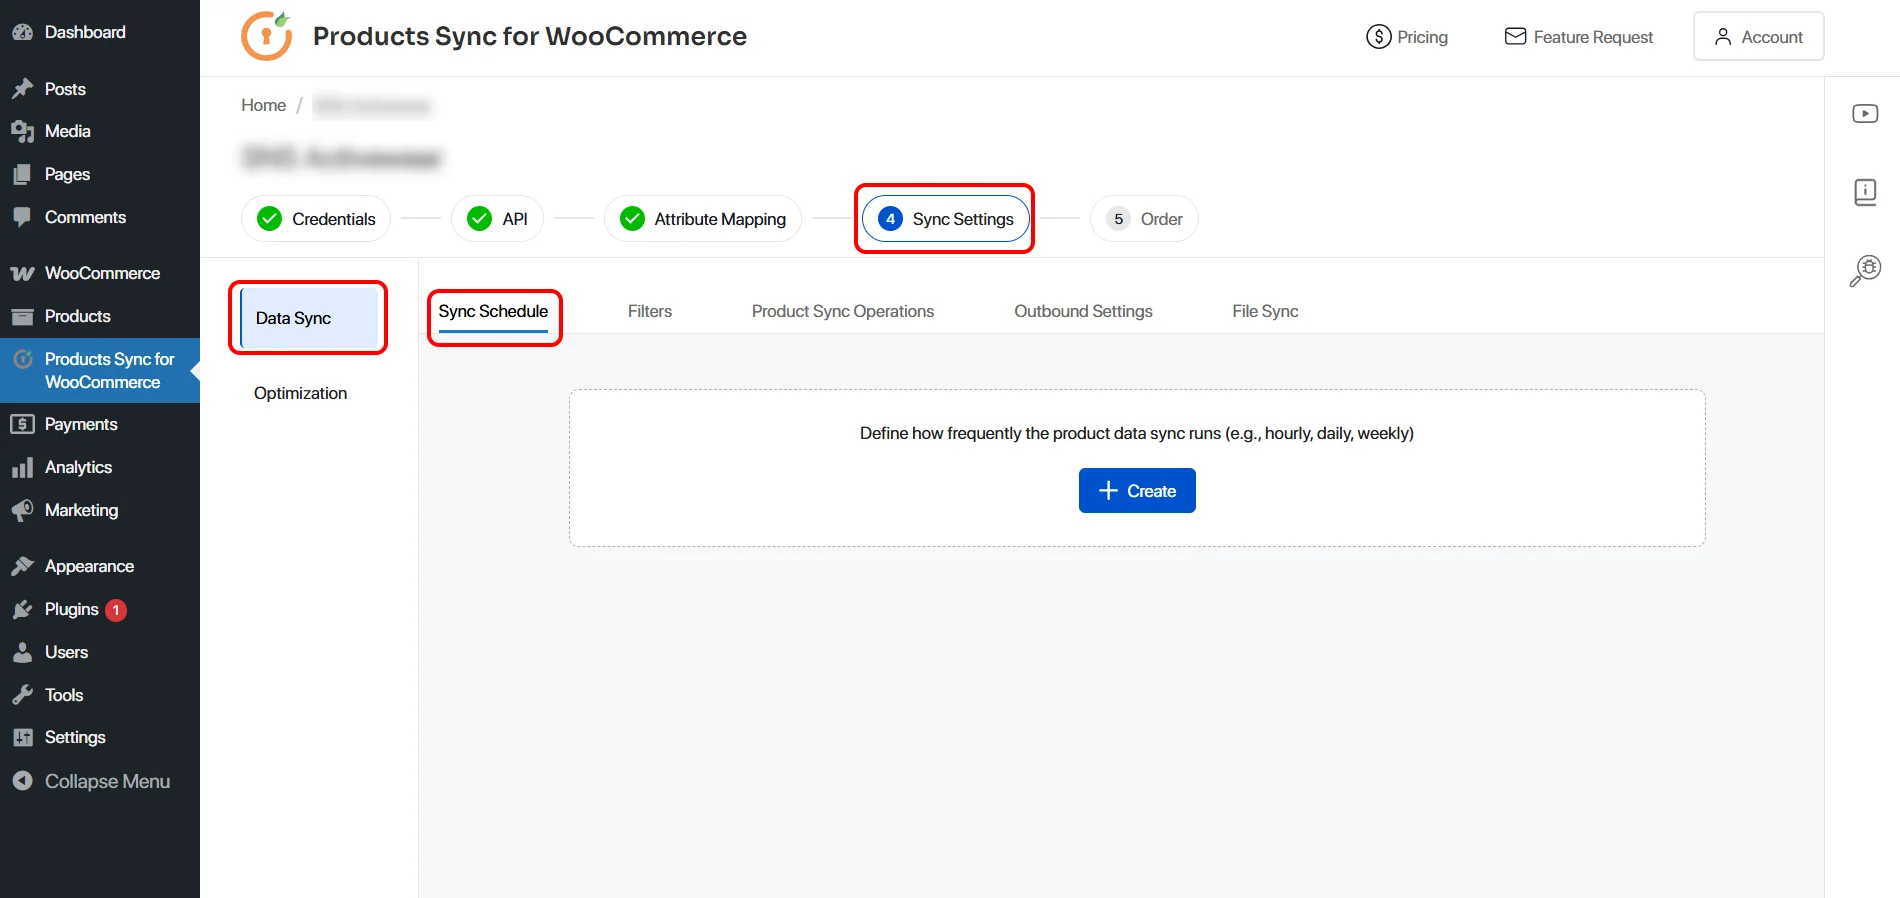Click the Plugins plug icon
Screen dimensions: 1900x898
coord(22,609)
